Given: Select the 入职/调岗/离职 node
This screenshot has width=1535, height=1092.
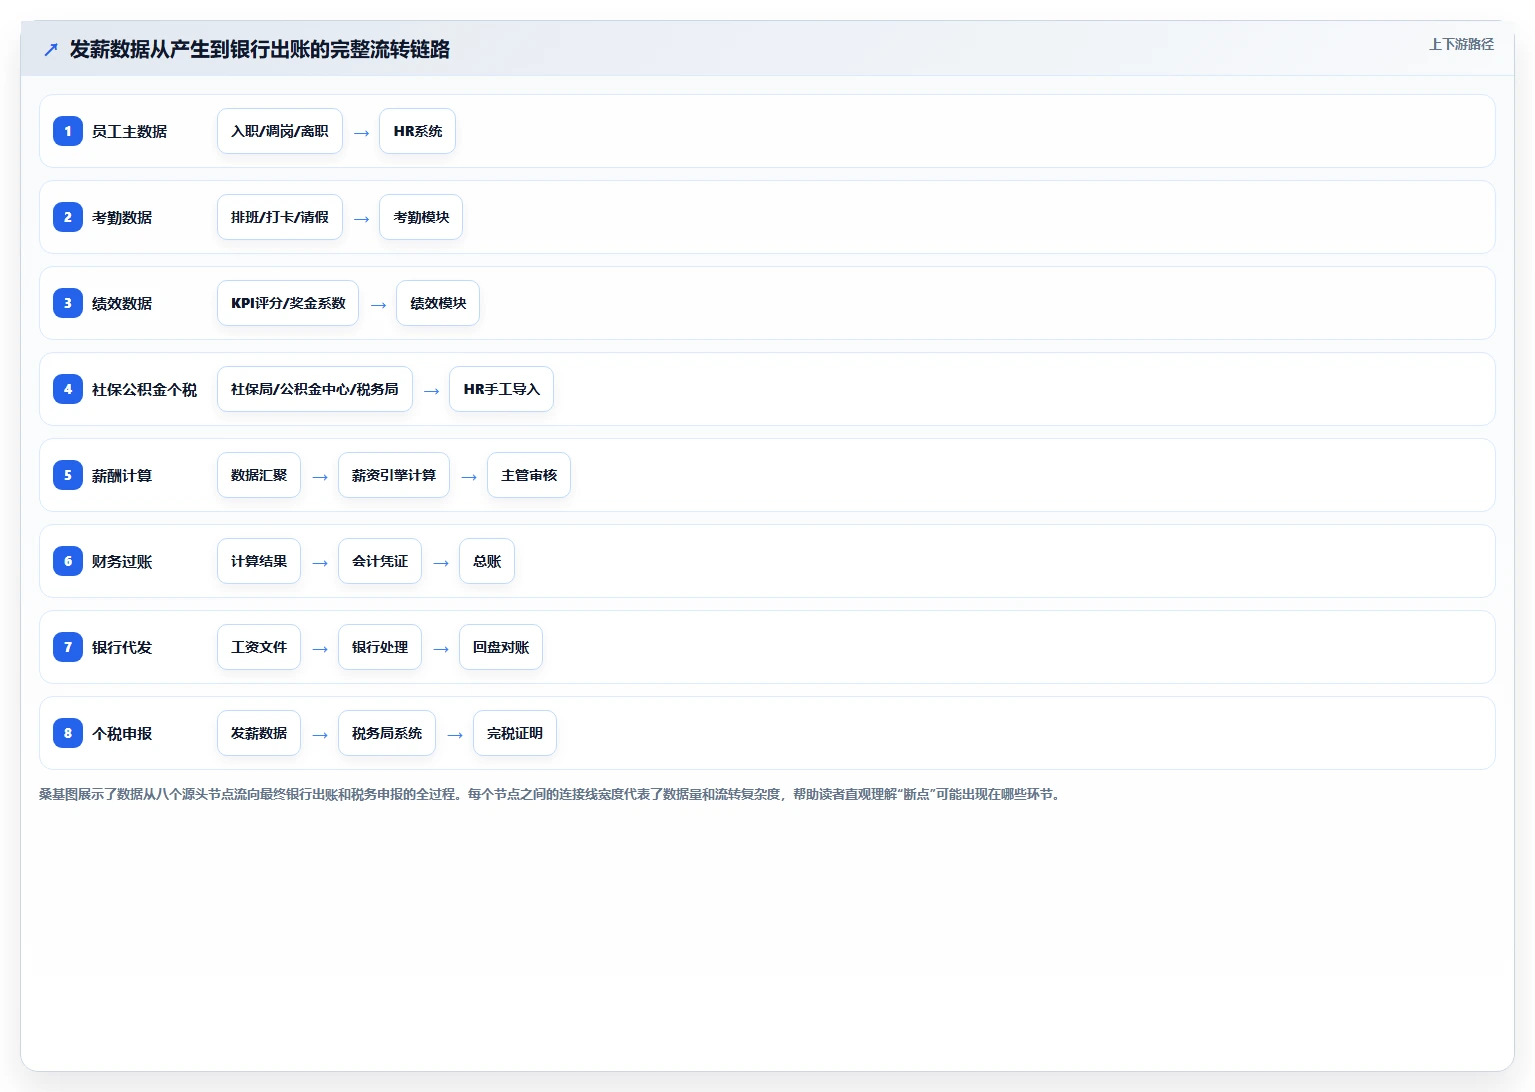Looking at the screenshot, I should [280, 131].
